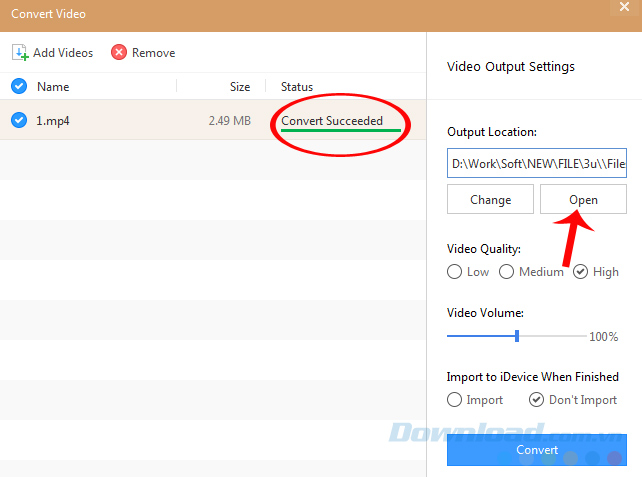Select Low video quality
642x477 pixels.
click(x=455, y=272)
